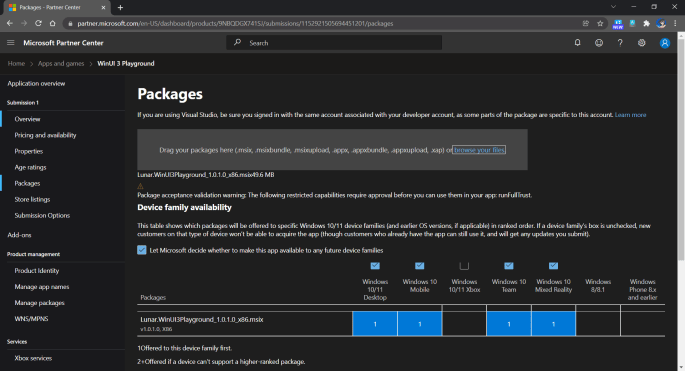Open a new browser tab

pos(121,7)
